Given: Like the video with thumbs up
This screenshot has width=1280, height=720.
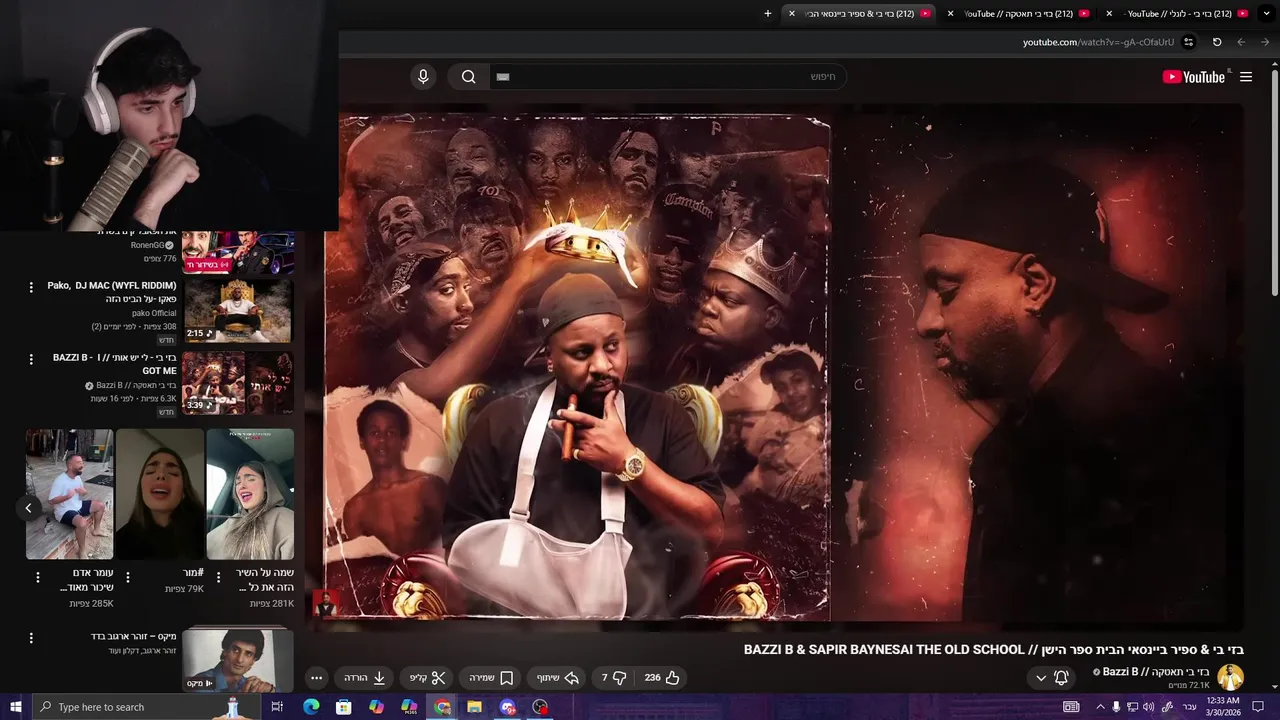Looking at the screenshot, I should point(662,678).
